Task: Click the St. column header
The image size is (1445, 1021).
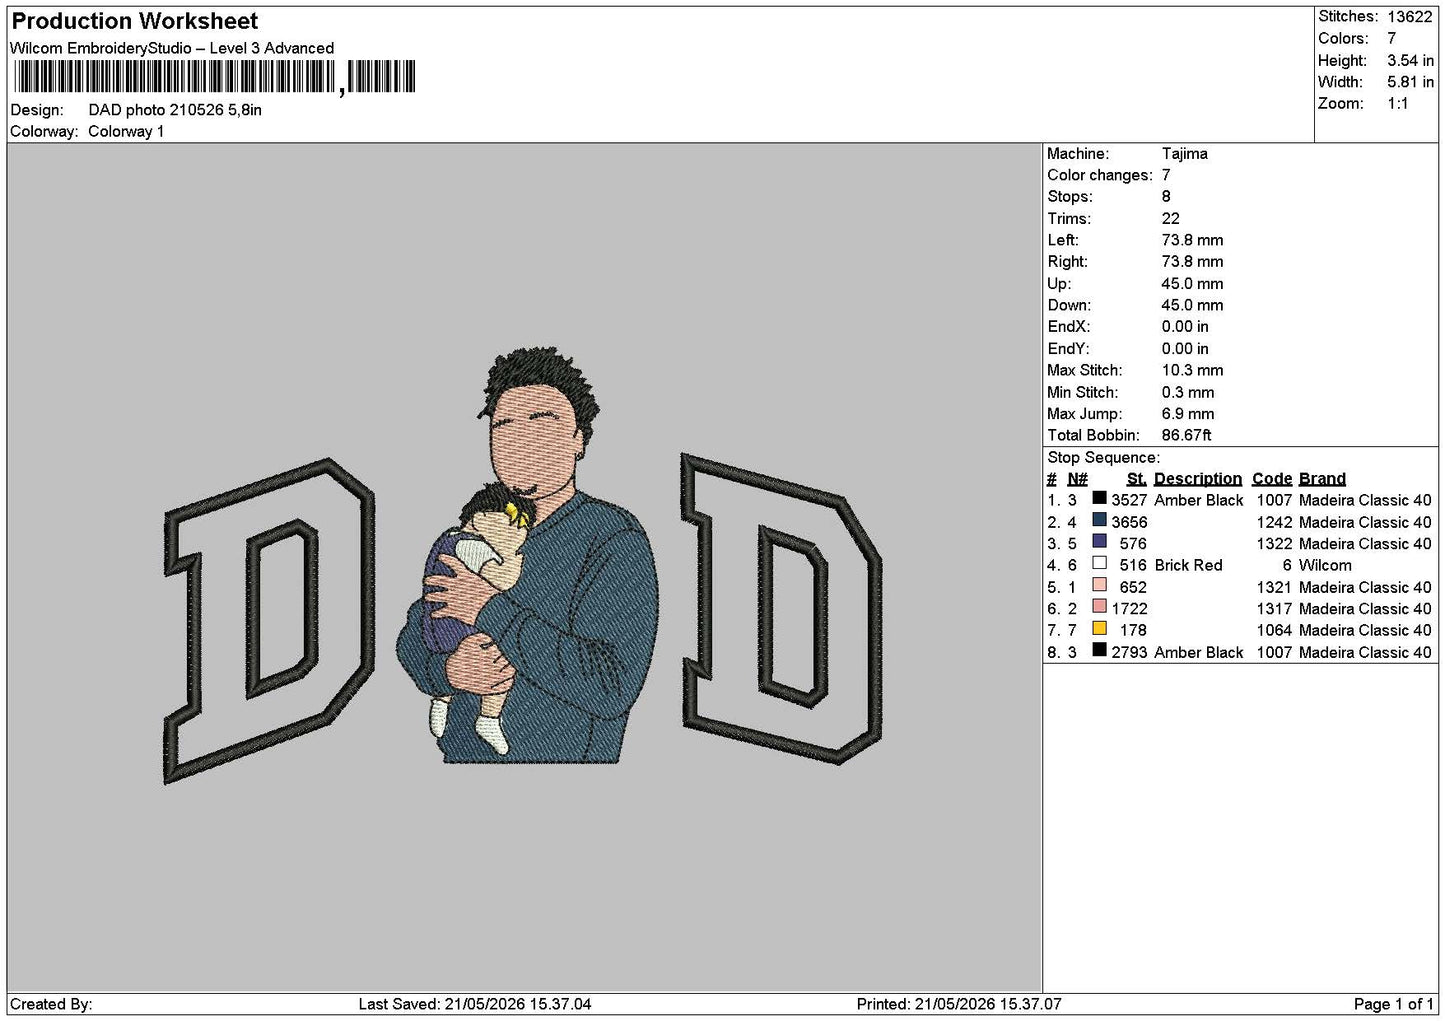Action: [x=1136, y=479]
